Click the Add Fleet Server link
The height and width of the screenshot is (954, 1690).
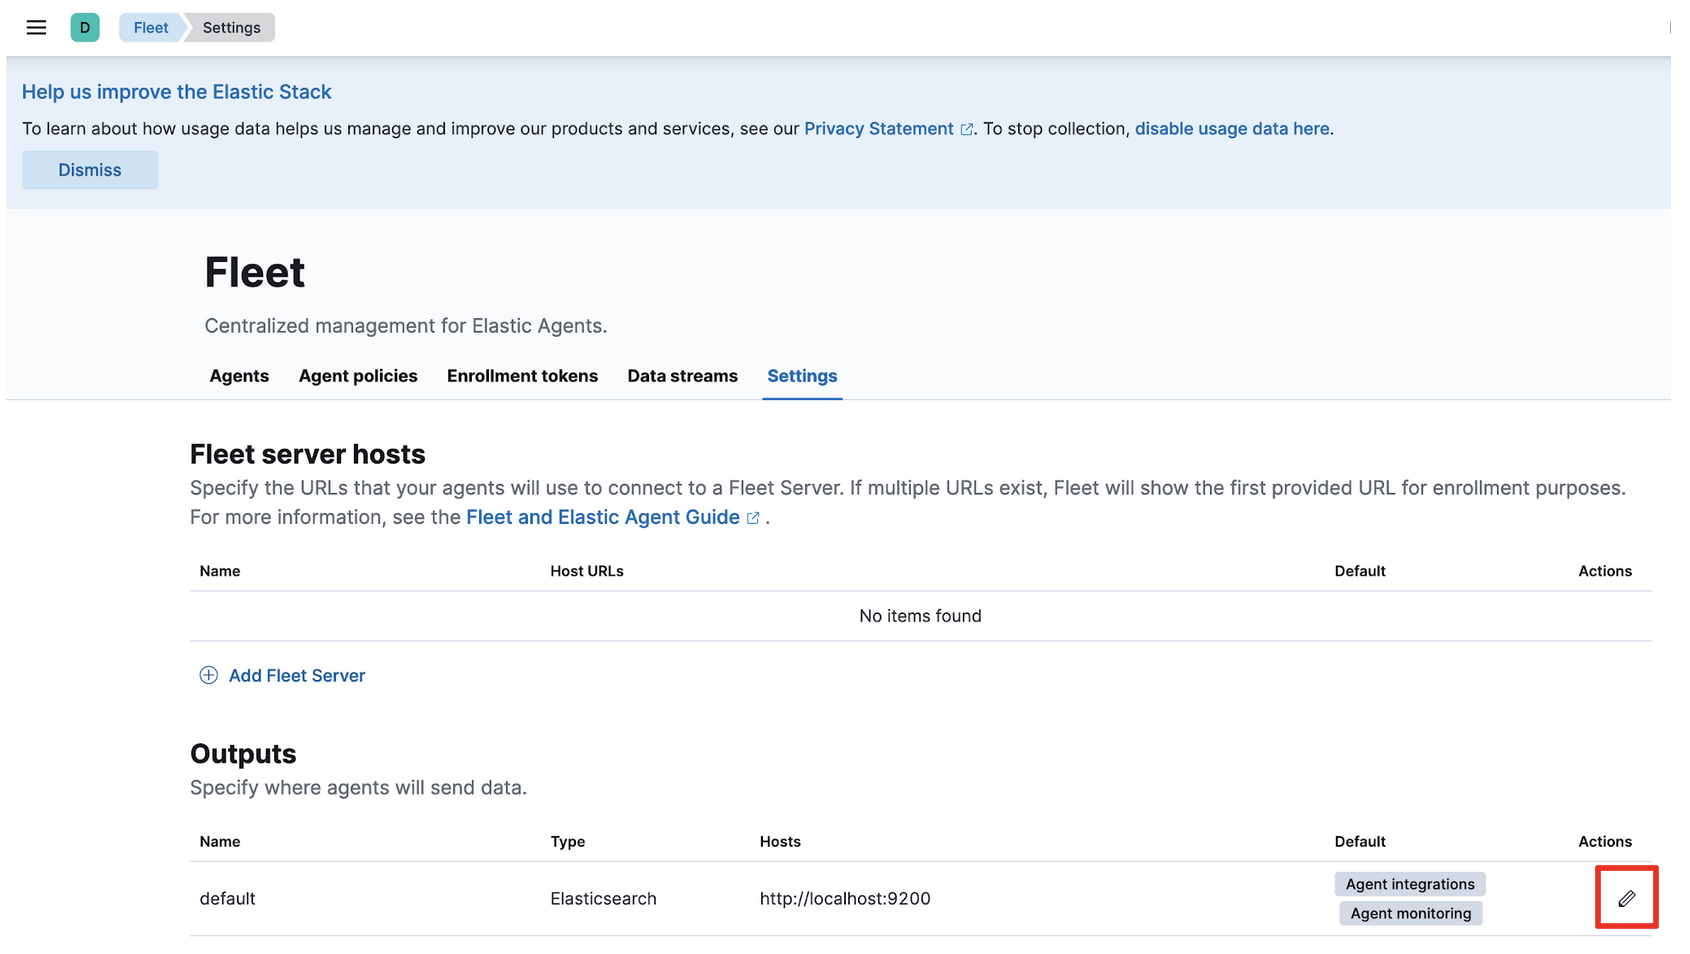[297, 676]
